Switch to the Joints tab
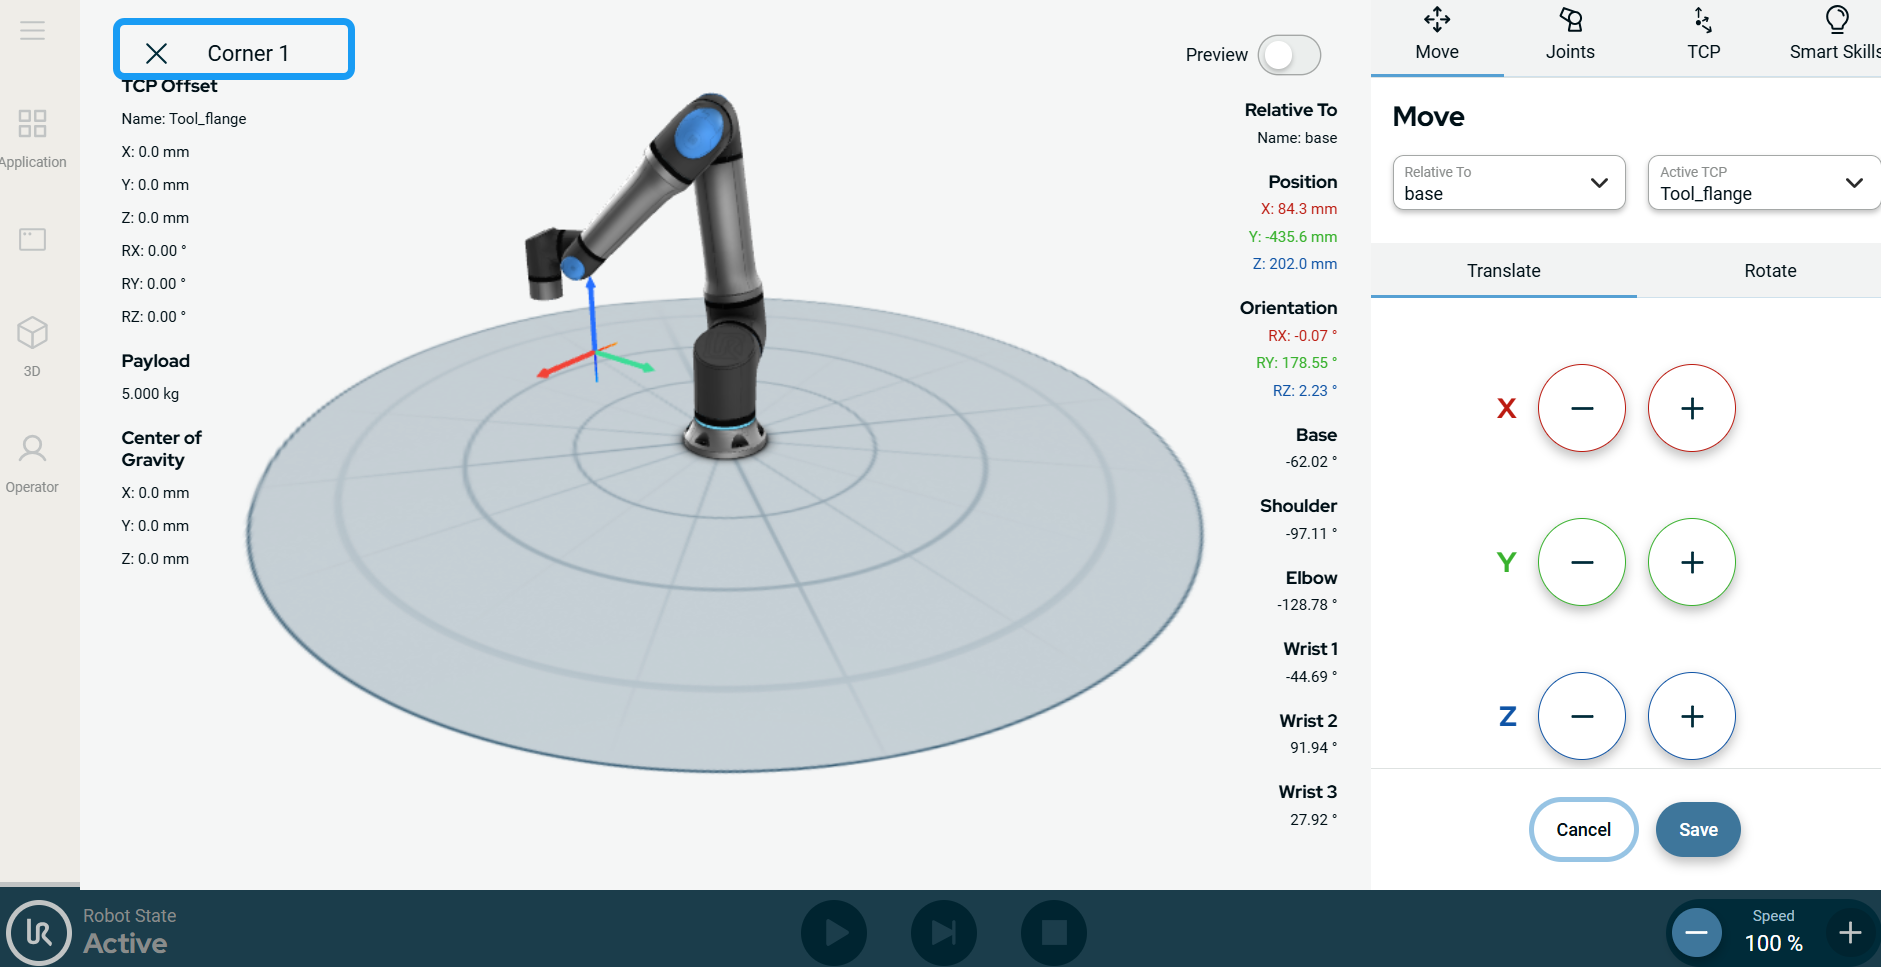The image size is (1881, 967). tap(1569, 36)
